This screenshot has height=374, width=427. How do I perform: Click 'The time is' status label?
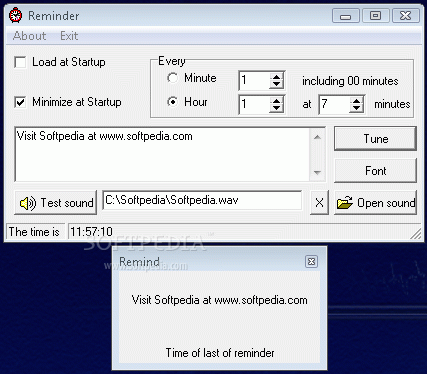pyautogui.click(x=34, y=232)
